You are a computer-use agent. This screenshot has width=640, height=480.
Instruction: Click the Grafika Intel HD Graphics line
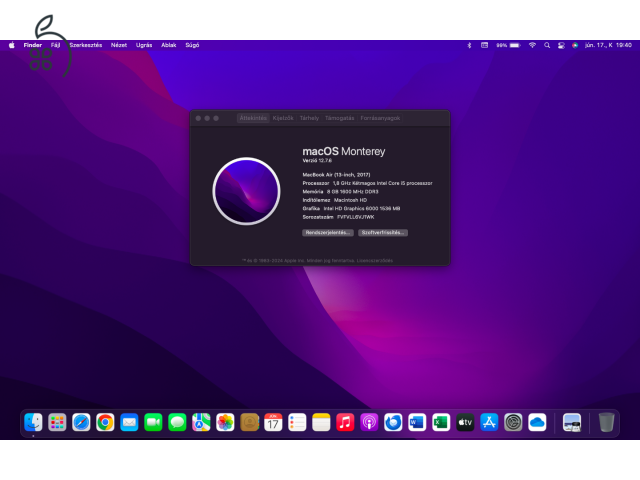click(x=351, y=209)
